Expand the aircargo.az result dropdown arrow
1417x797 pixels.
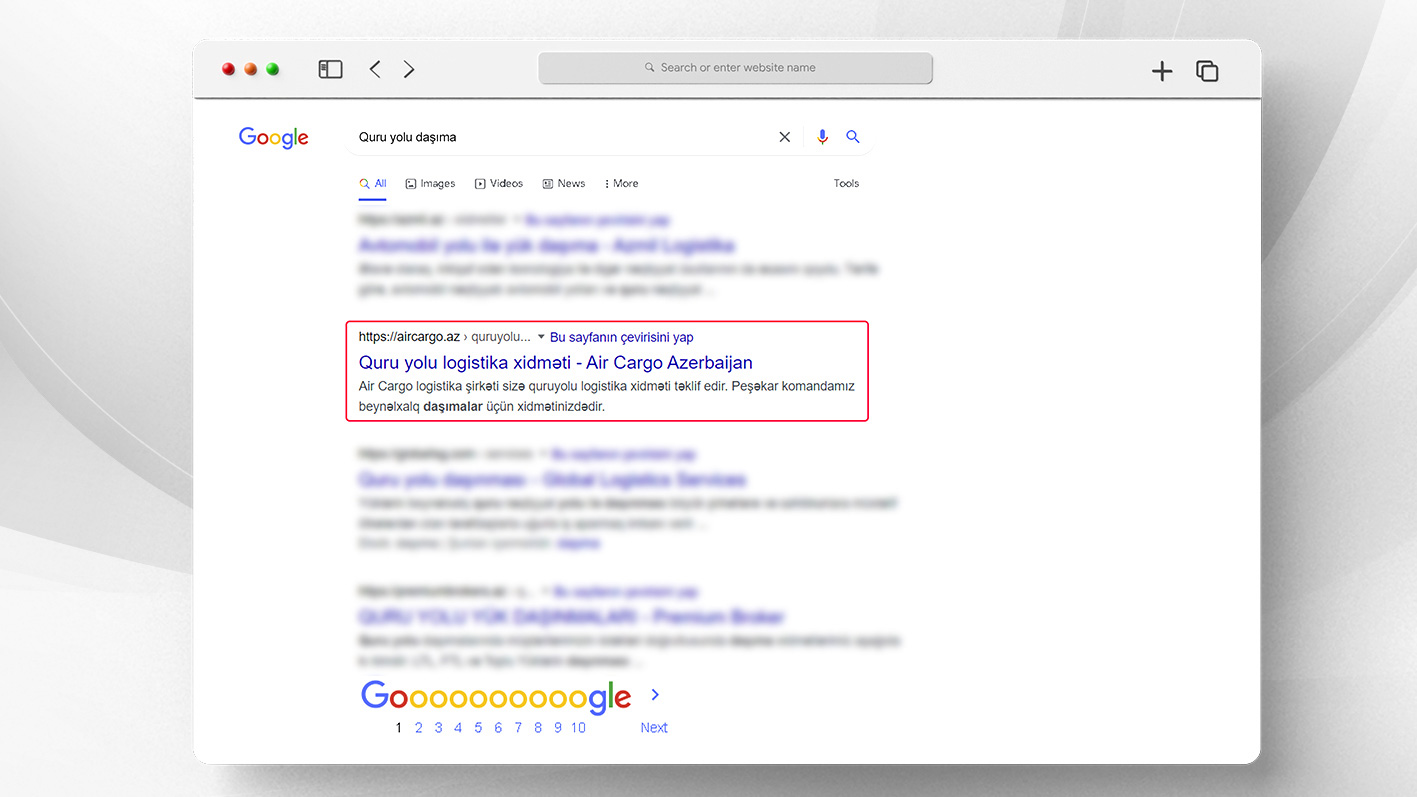[x=541, y=337]
